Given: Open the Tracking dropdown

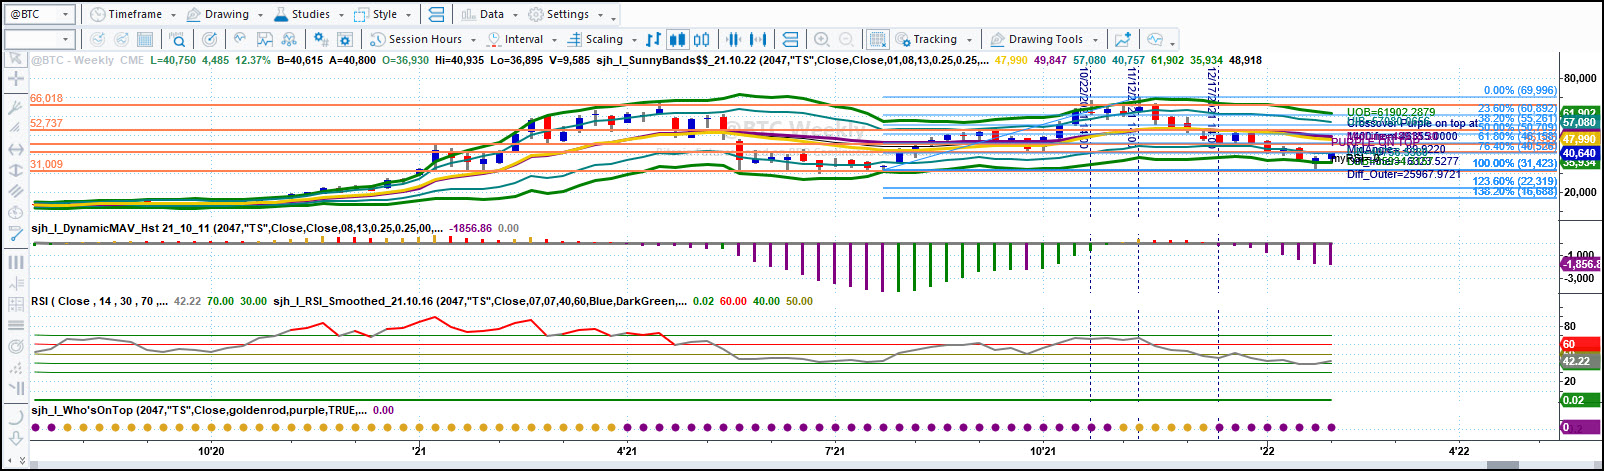Looking at the screenshot, I should point(933,39).
